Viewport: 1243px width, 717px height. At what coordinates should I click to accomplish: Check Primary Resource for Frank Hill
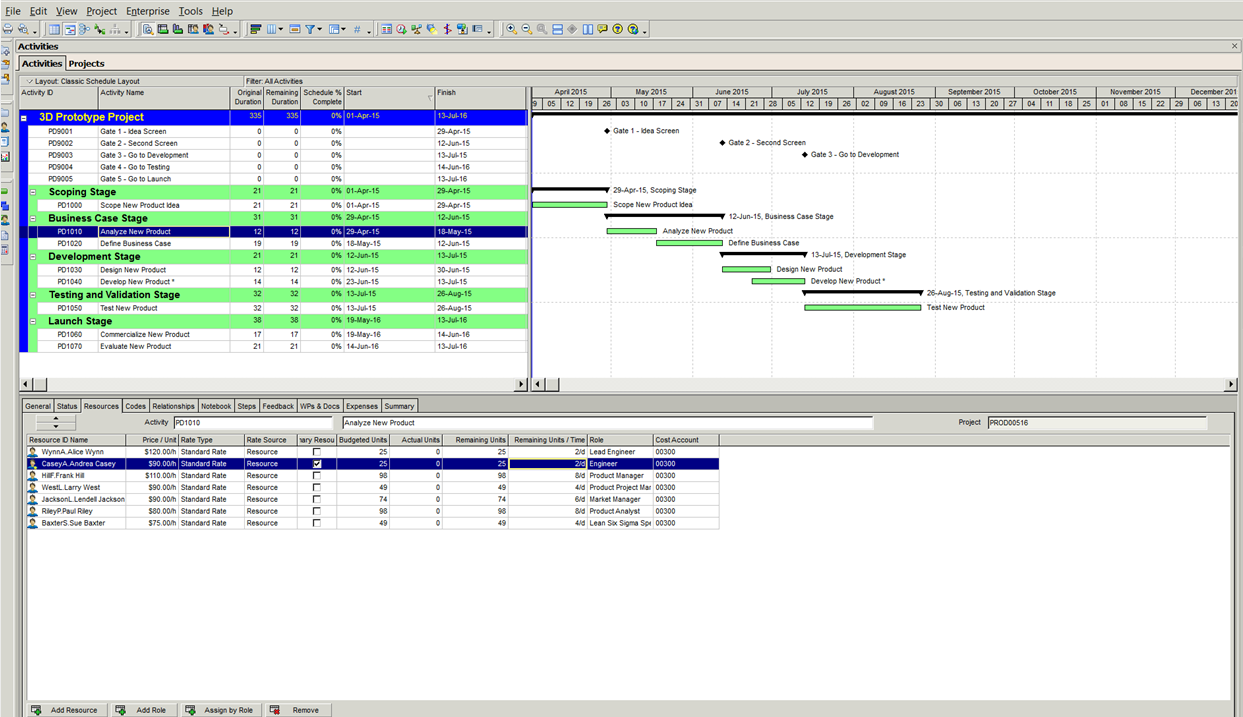tap(317, 476)
